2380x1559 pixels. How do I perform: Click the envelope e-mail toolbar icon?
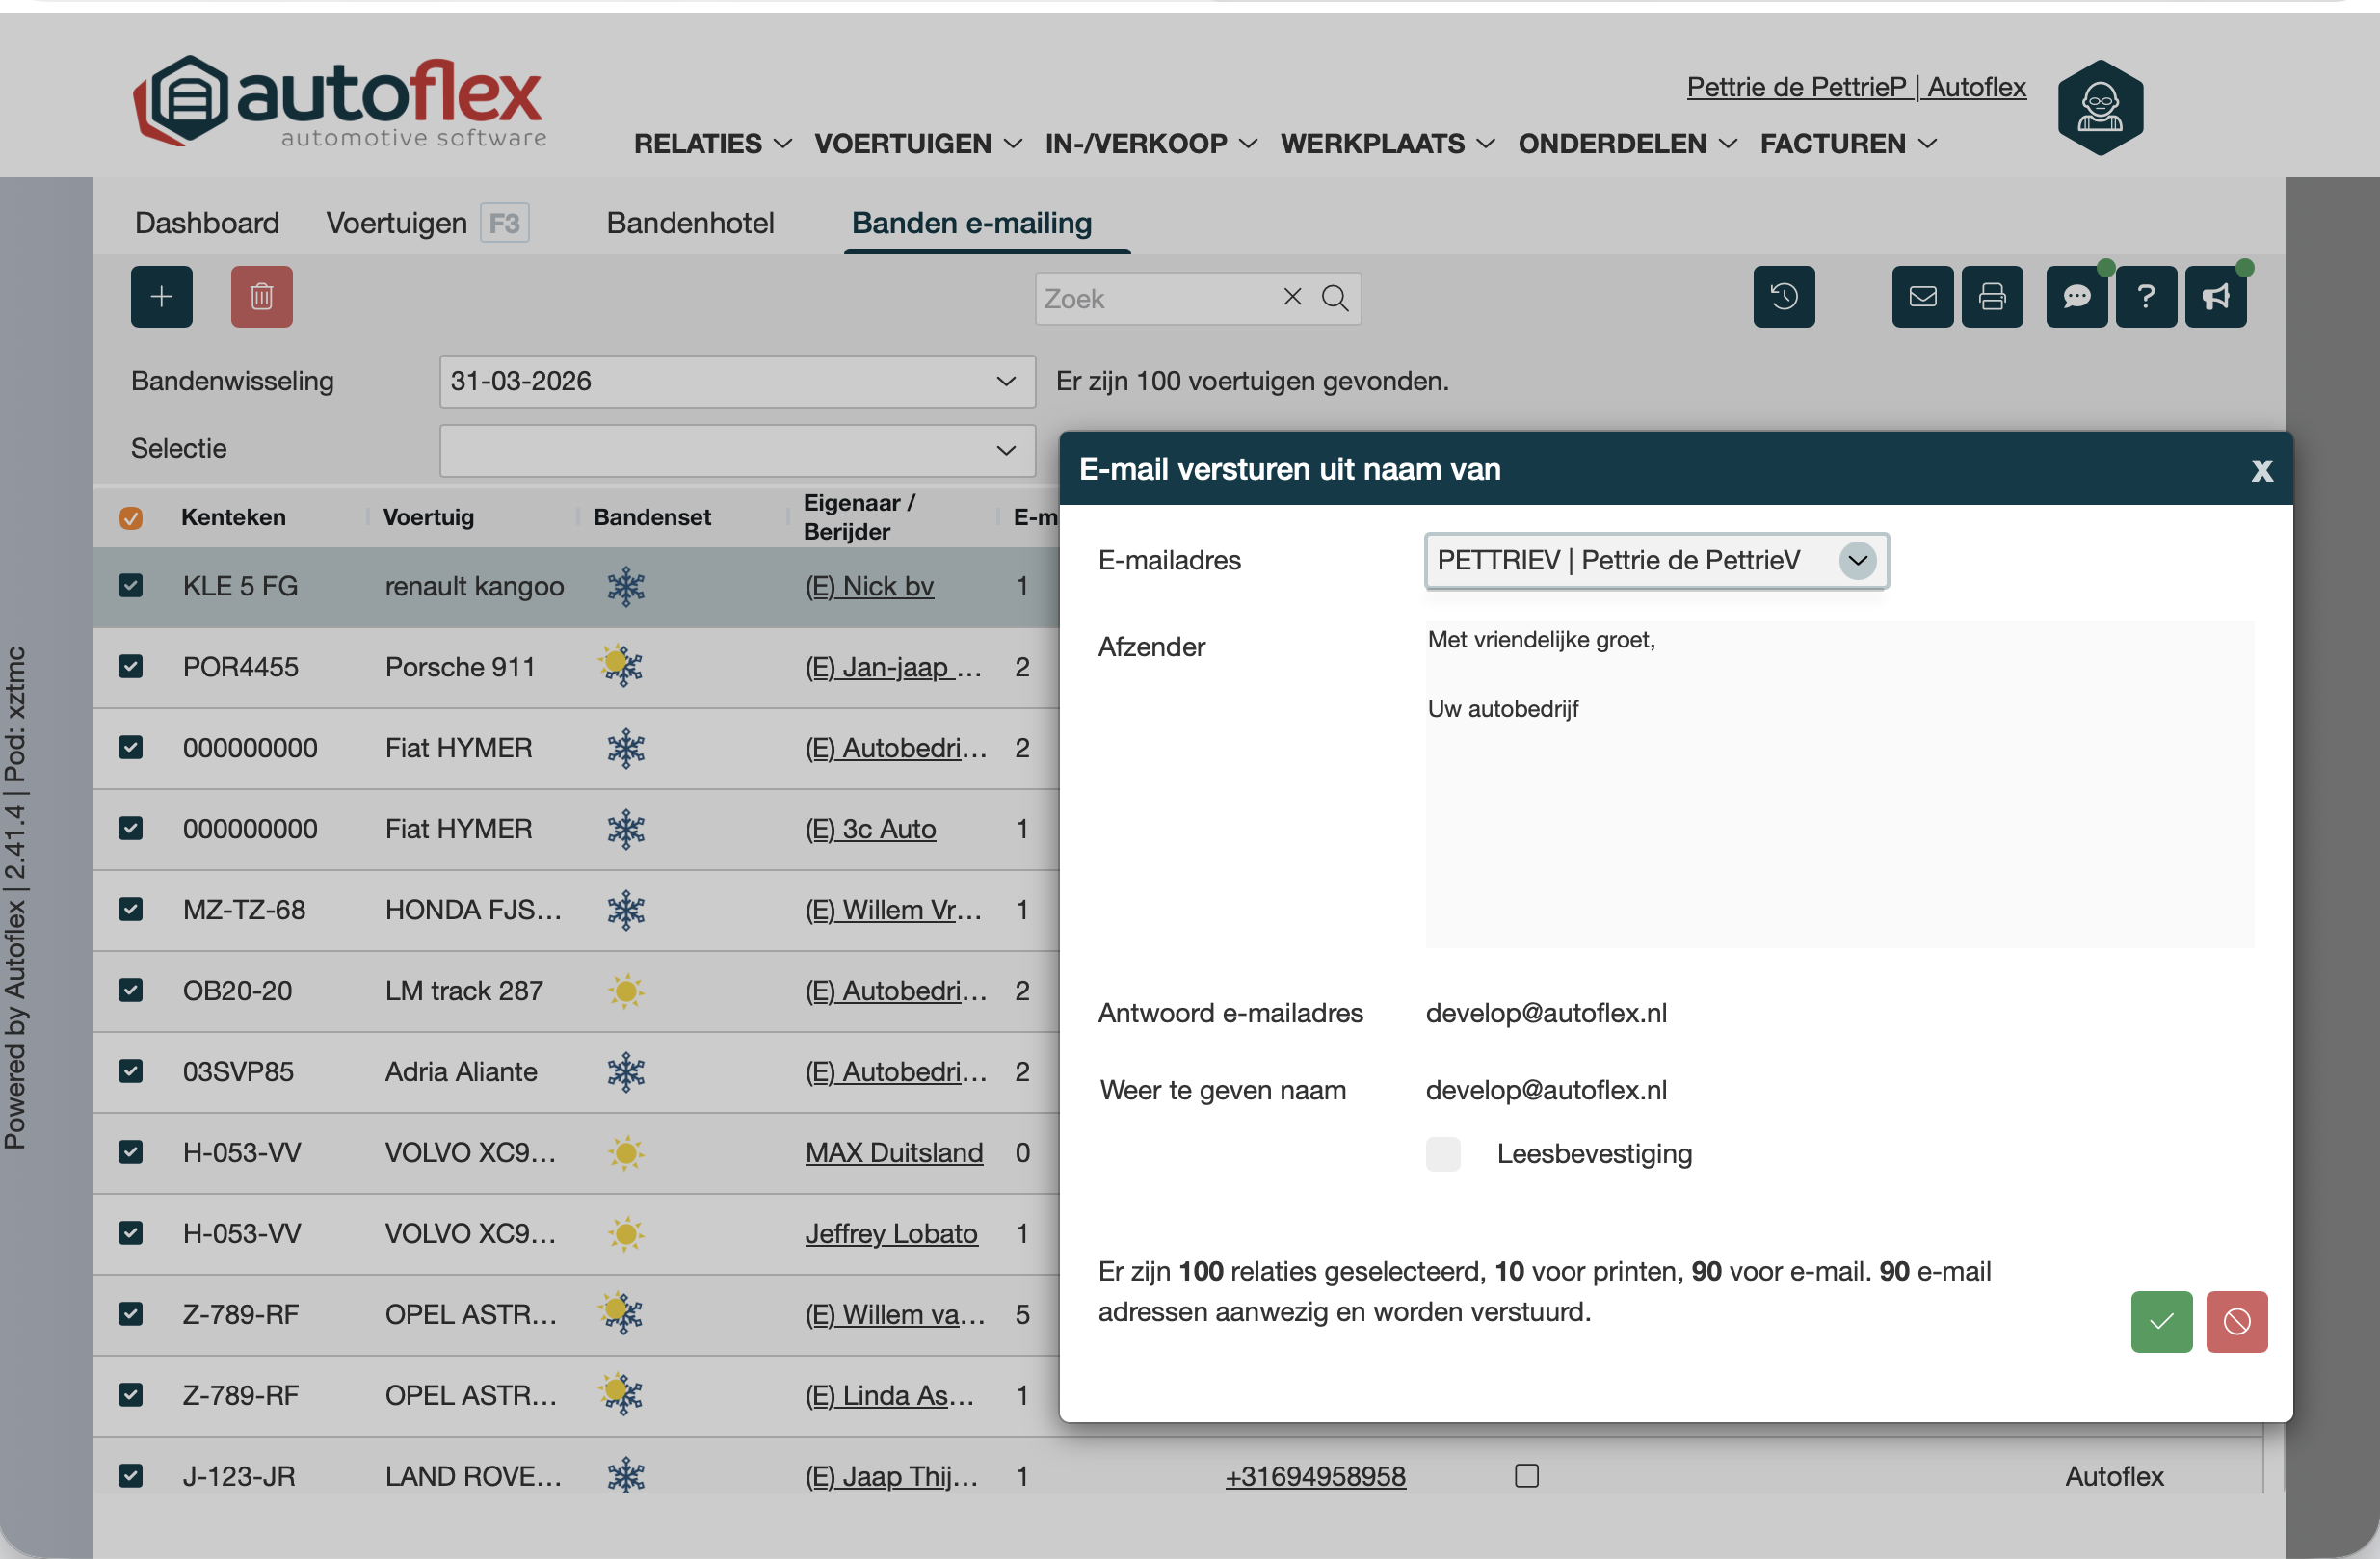1922,297
